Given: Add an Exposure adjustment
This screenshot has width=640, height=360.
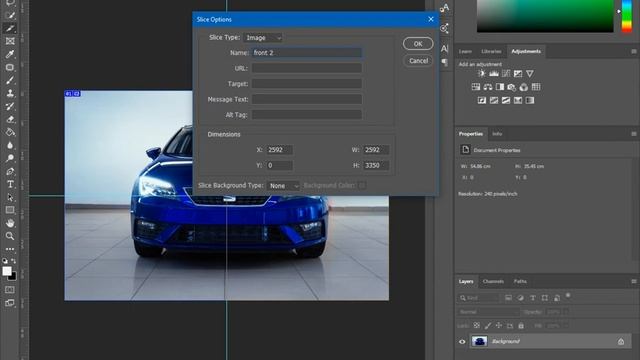Looking at the screenshot, I should point(518,73).
